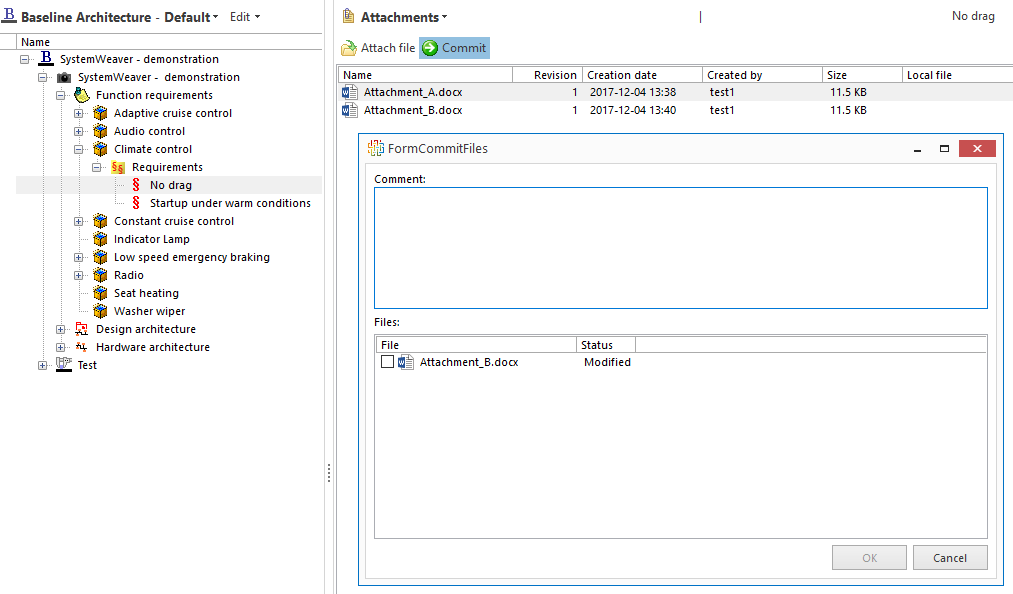Click the Function requirements flask icon
The width and height of the screenshot is (1013, 594).
coord(81,94)
